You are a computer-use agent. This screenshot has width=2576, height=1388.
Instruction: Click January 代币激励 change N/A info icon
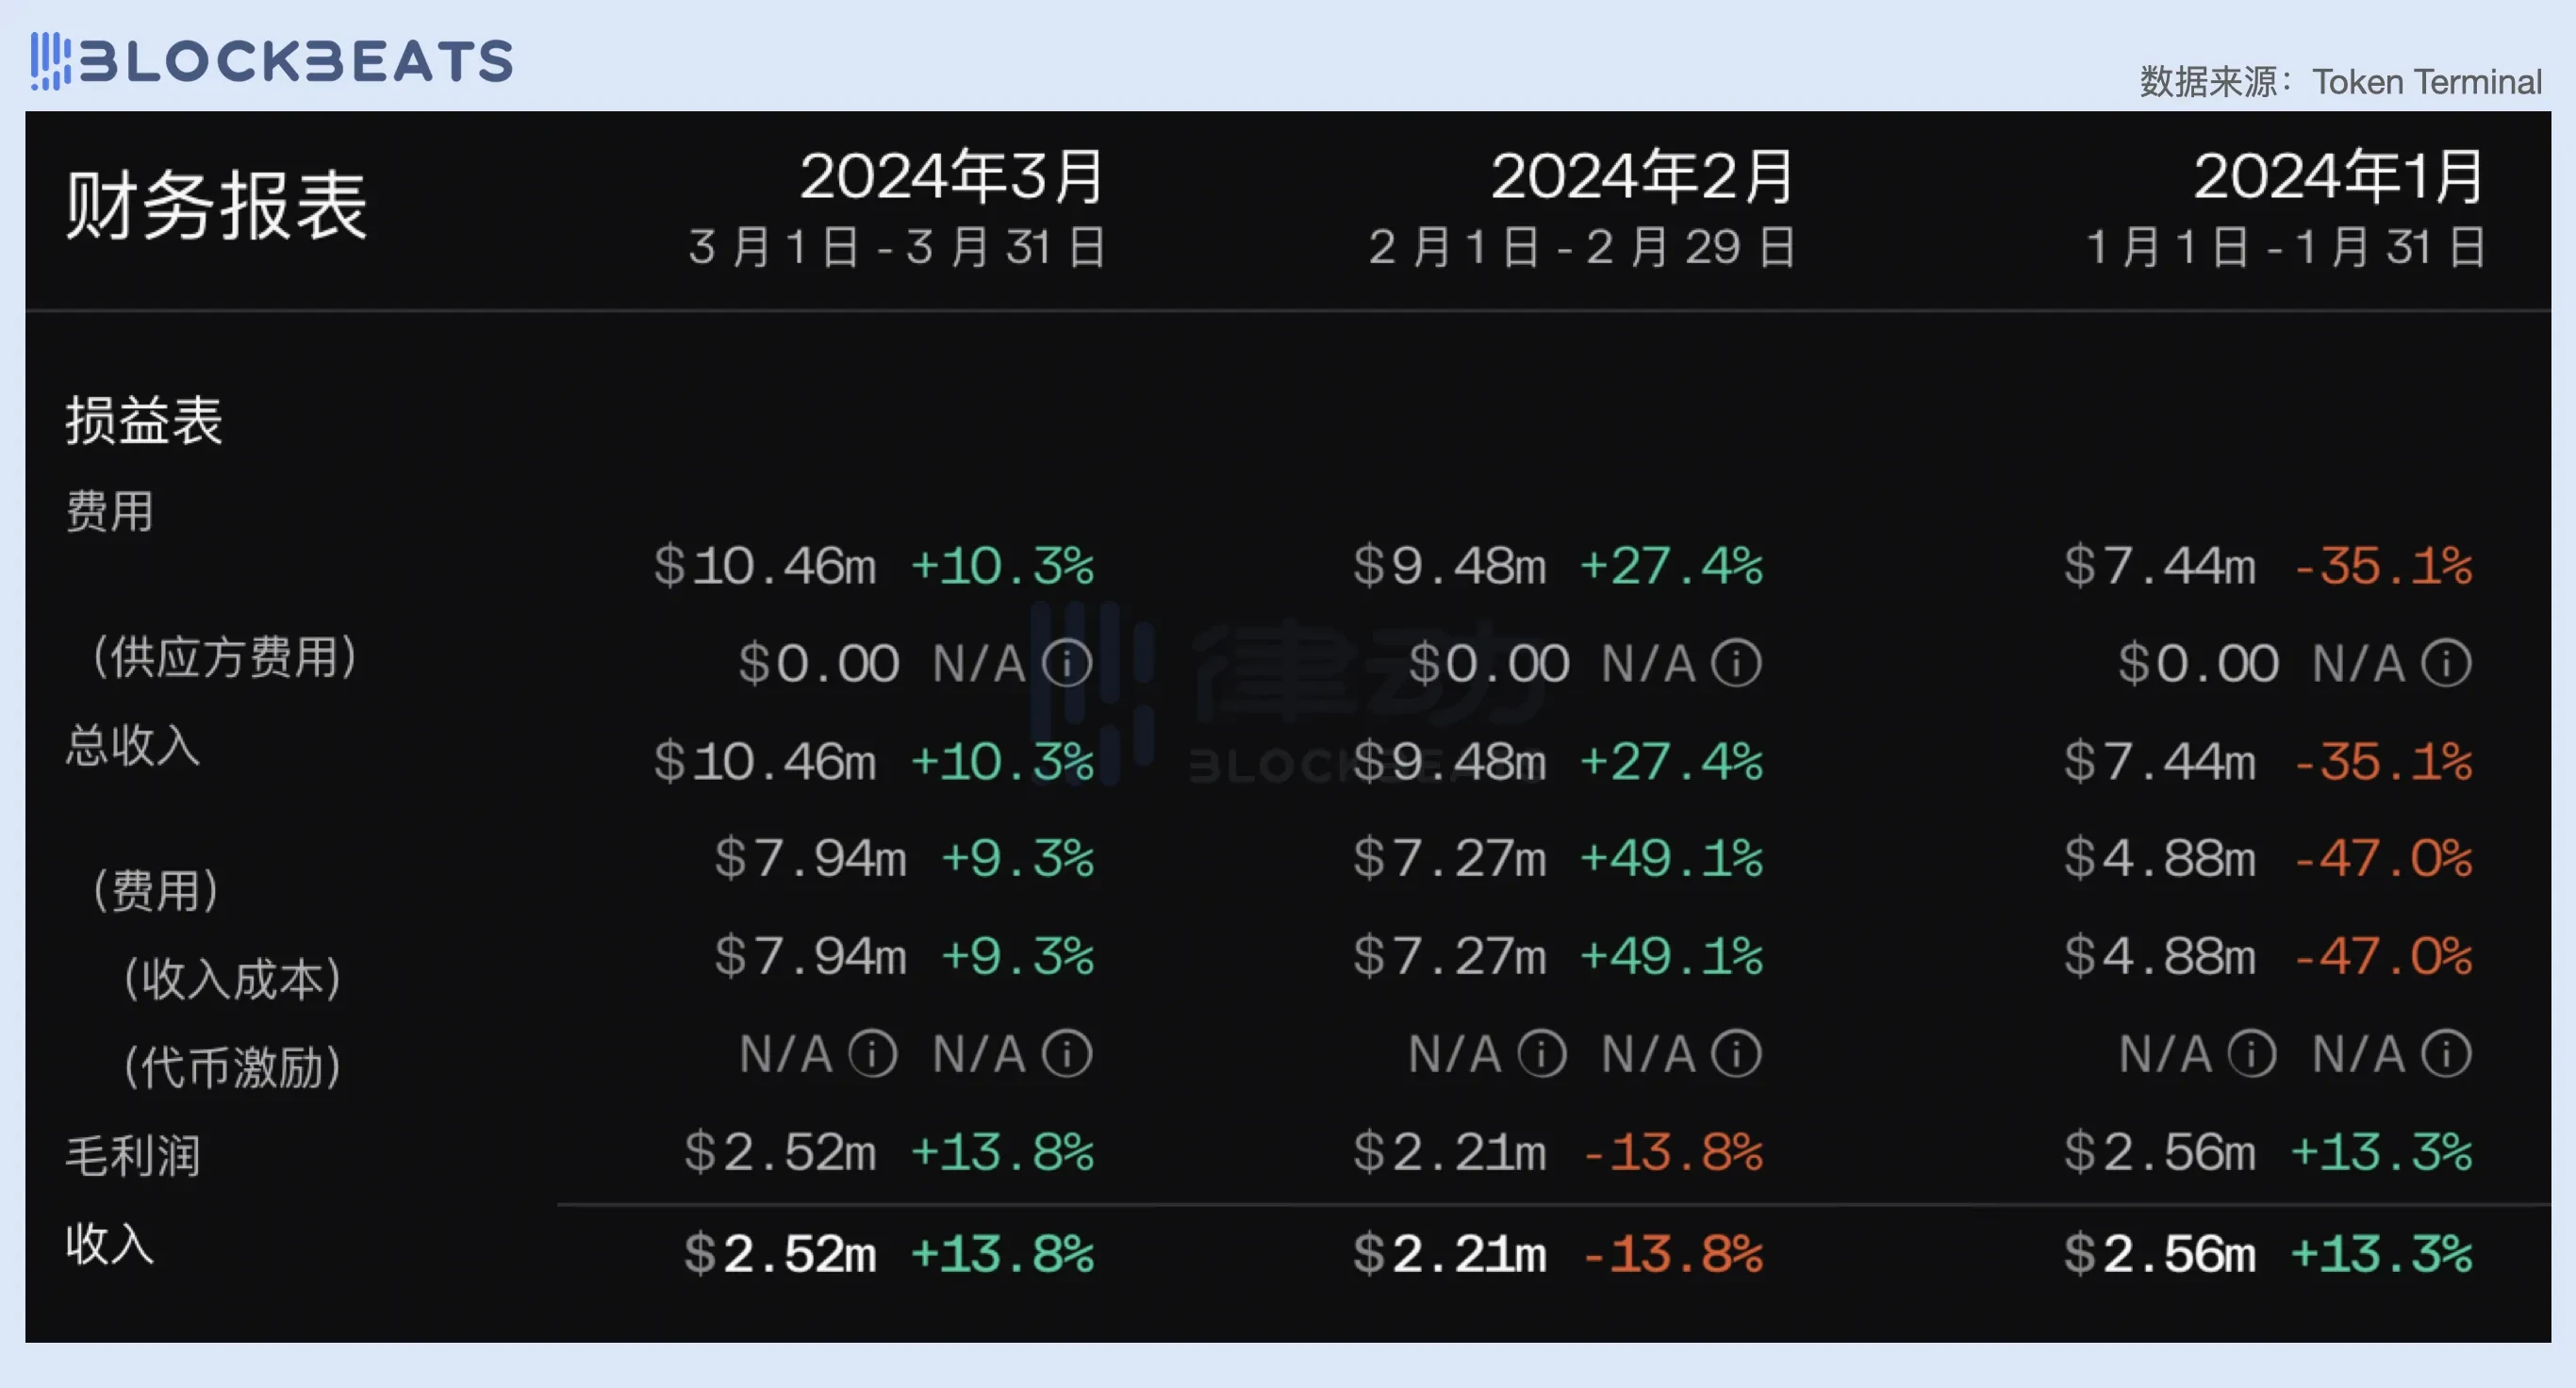[2446, 1053]
